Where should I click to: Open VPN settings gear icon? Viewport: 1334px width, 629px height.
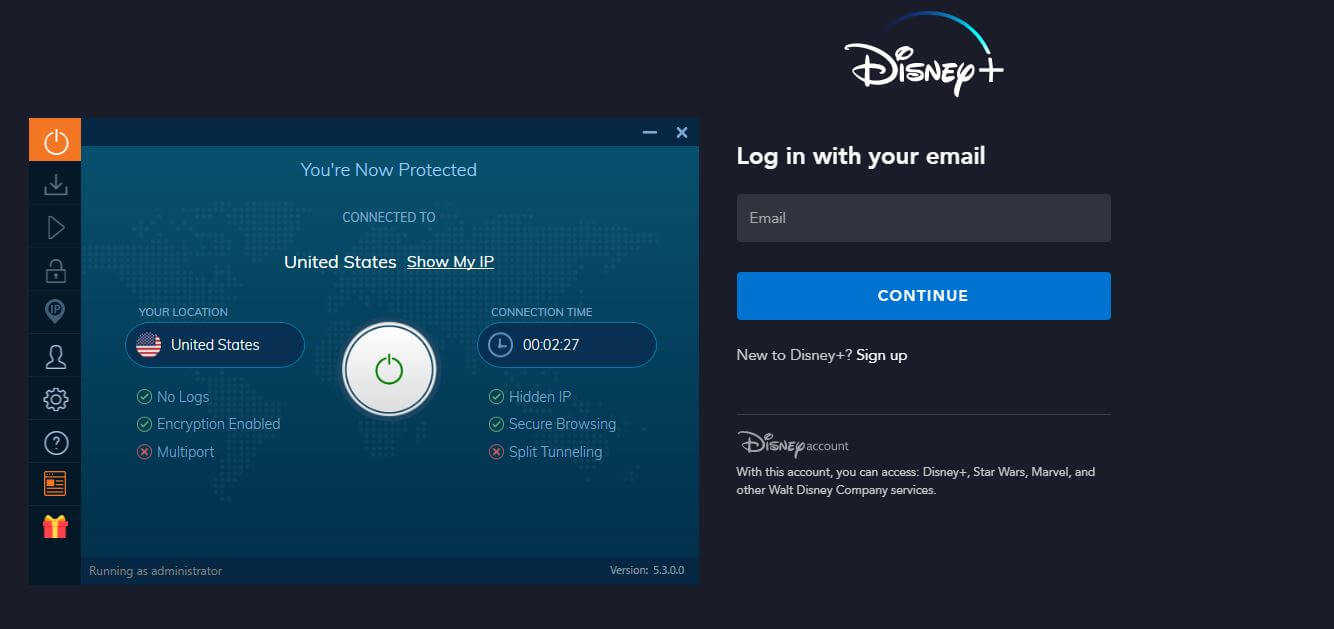(56, 400)
